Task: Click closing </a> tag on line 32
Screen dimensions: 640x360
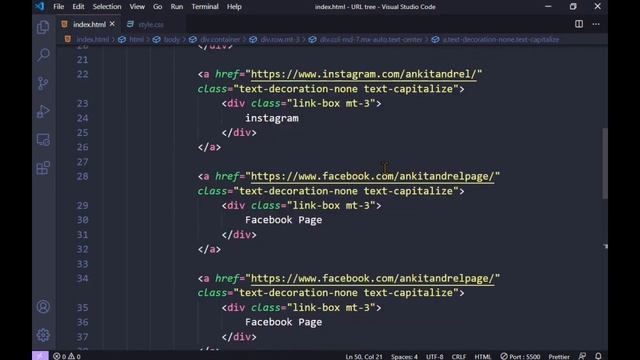Action: click(209, 249)
